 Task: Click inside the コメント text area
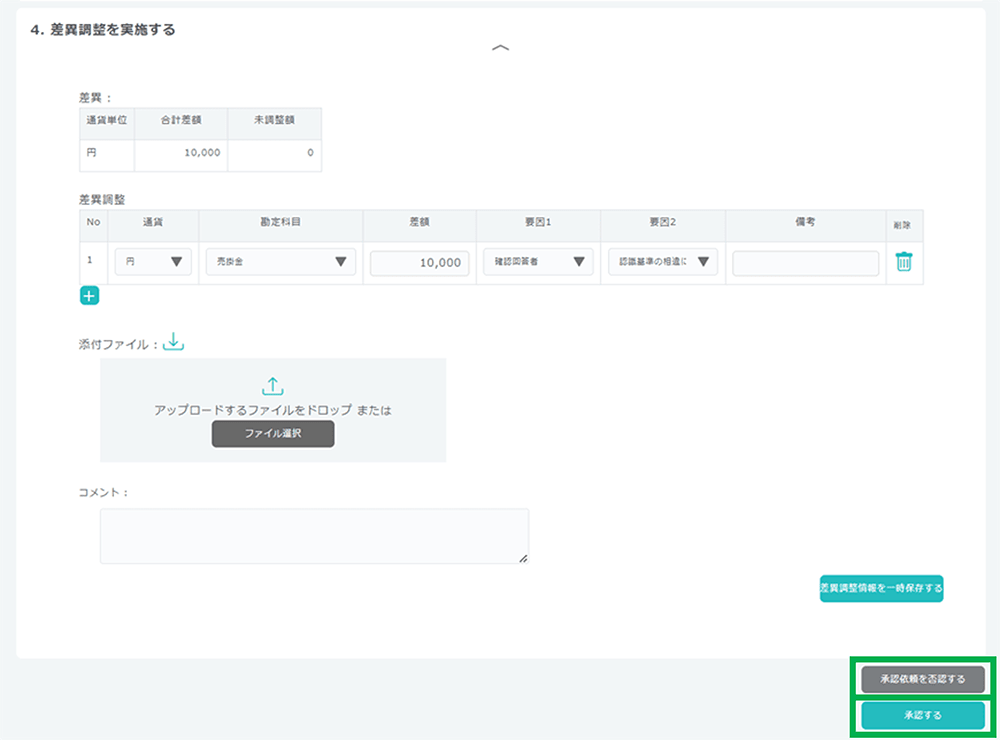(x=314, y=536)
